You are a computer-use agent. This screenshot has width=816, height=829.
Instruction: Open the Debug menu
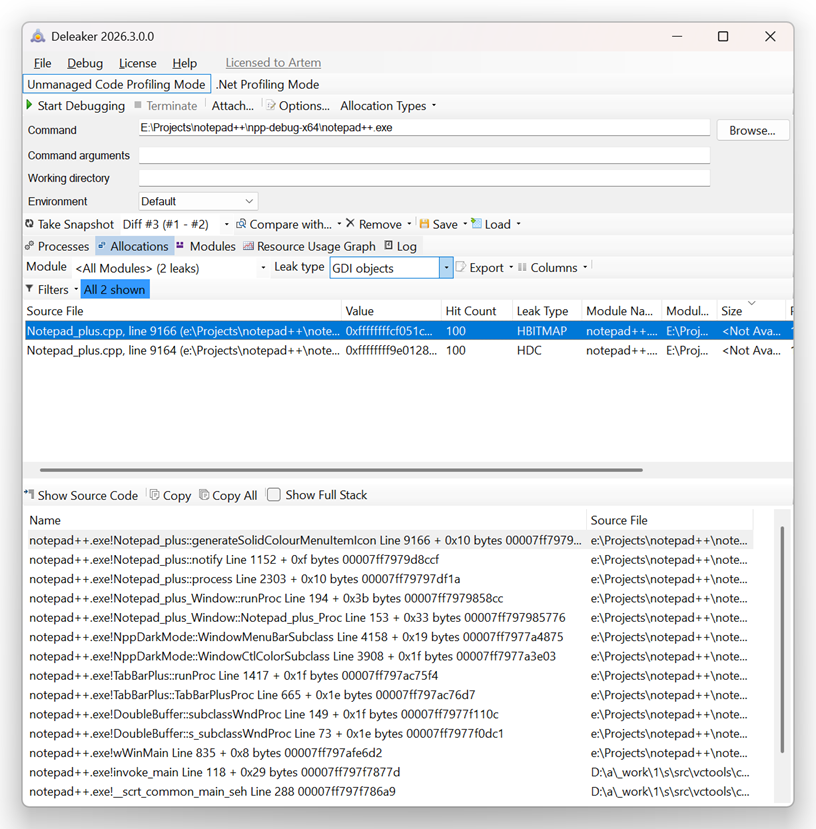coord(85,63)
